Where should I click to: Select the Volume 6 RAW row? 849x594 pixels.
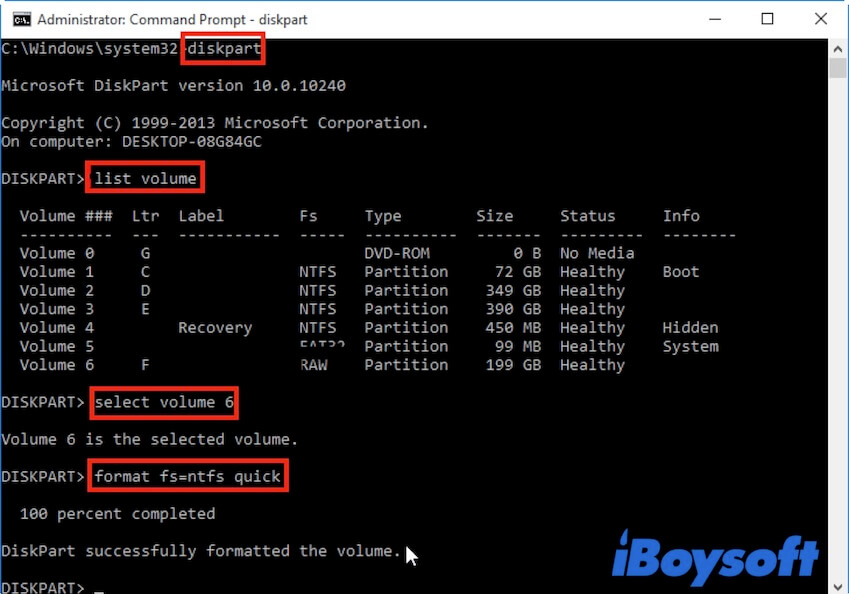click(300, 364)
